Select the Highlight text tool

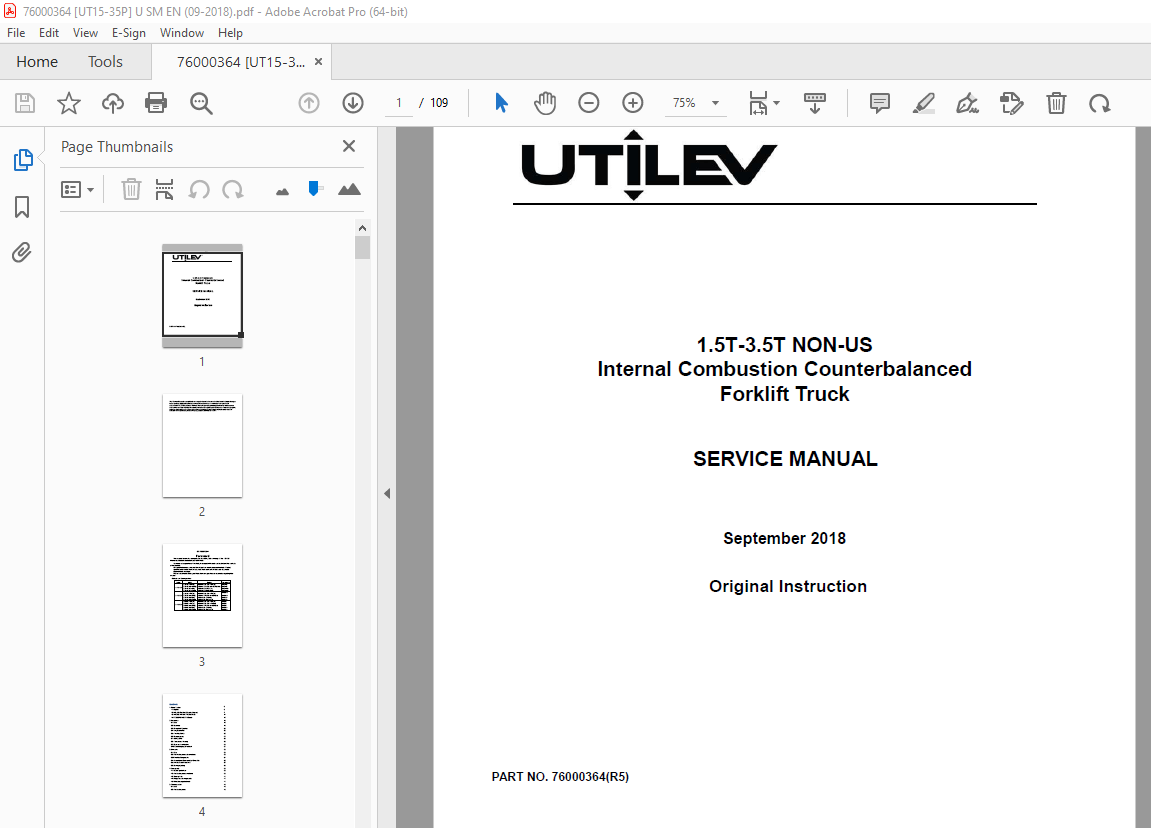tap(923, 103)
